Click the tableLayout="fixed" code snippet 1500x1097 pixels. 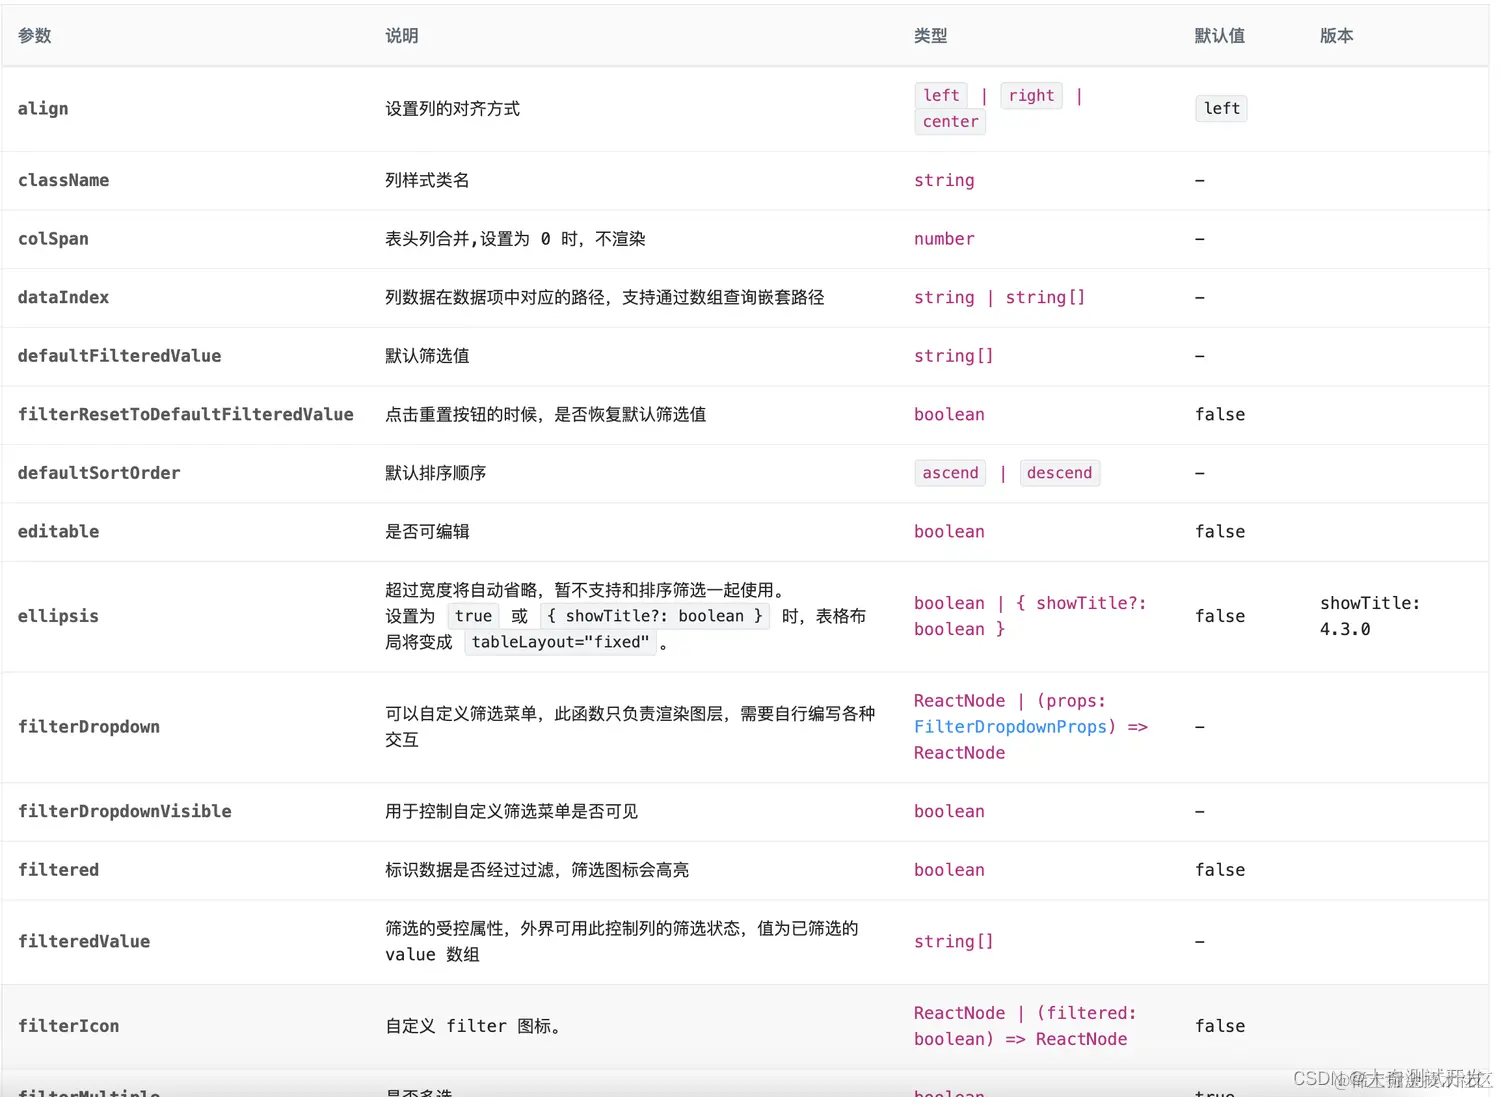[561, 642]
